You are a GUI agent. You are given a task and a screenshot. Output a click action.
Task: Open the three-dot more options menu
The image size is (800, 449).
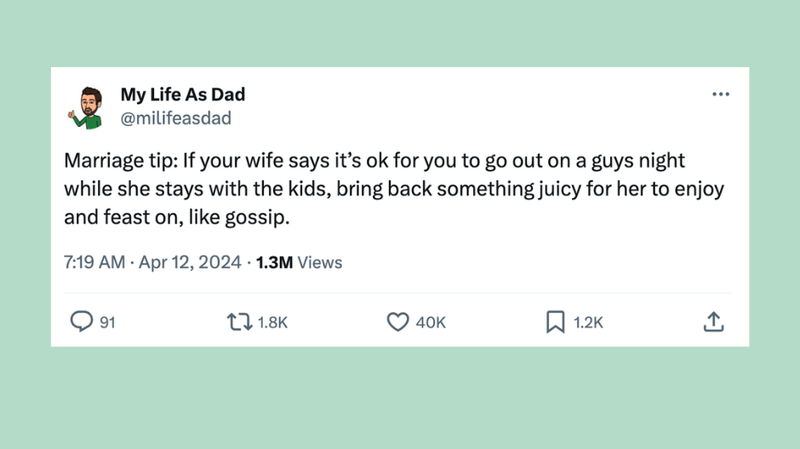coord(720,95)
